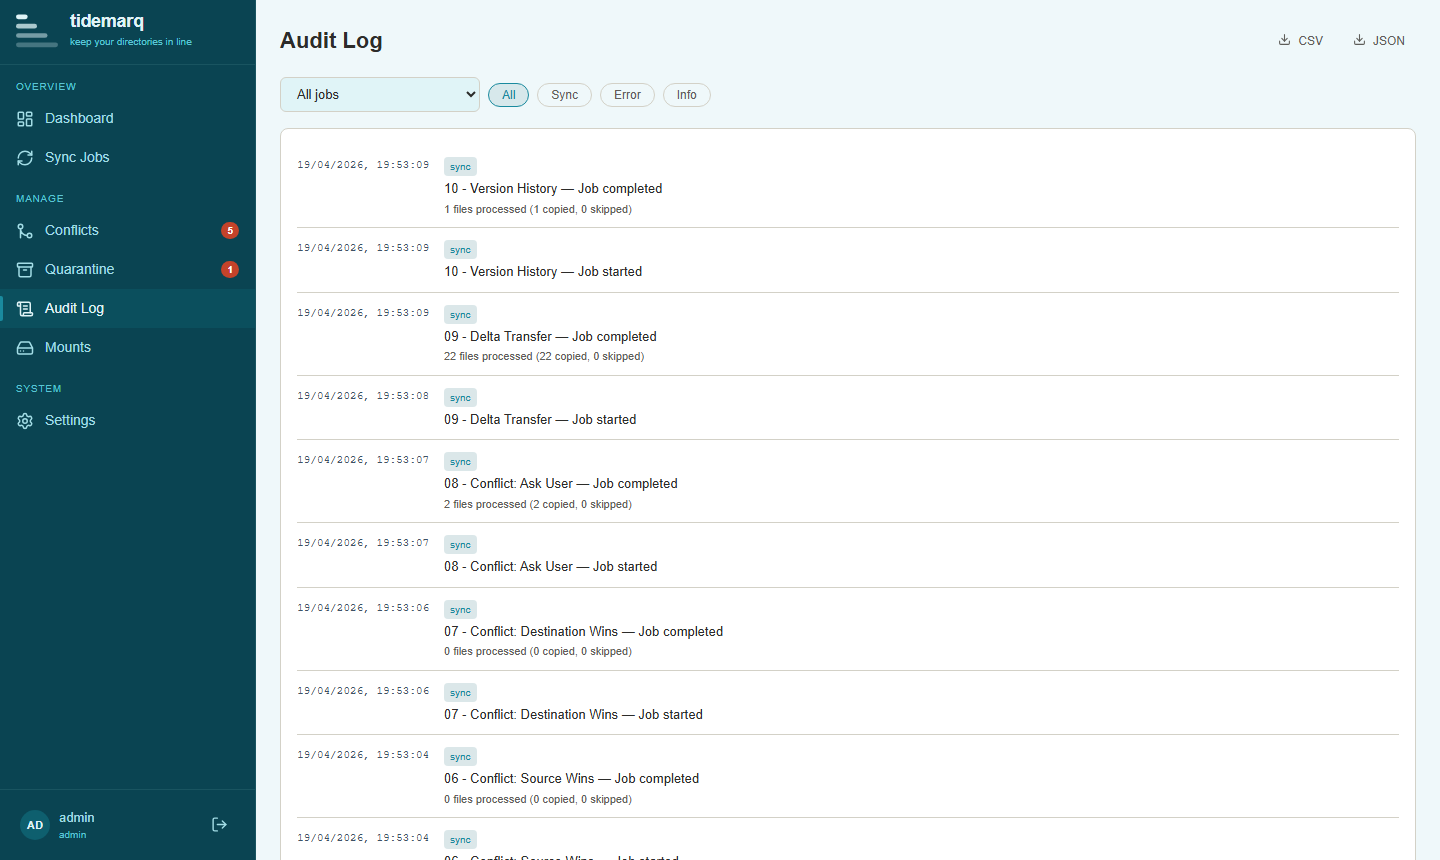The width and height of the screenshot is (1440, 860).
Task: Click the 'keep your directories in line' tagline
Action: point(131,42)
